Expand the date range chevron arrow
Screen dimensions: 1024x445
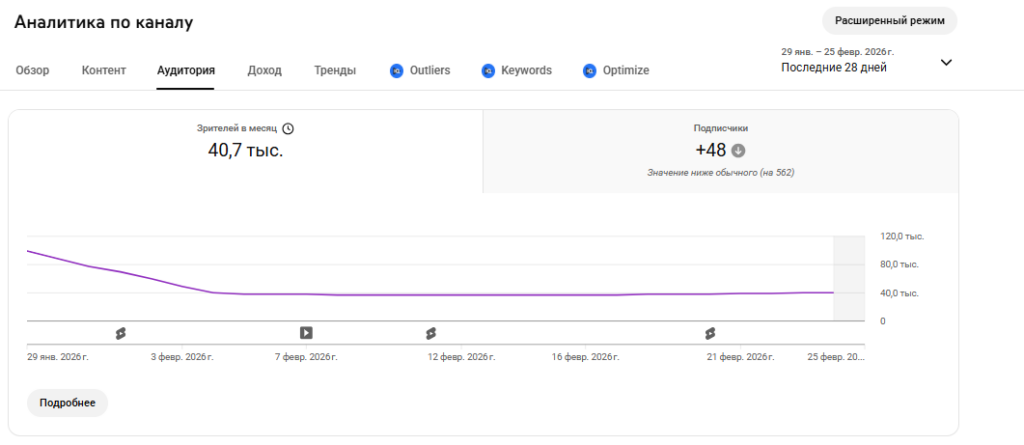tap(946, 62)
